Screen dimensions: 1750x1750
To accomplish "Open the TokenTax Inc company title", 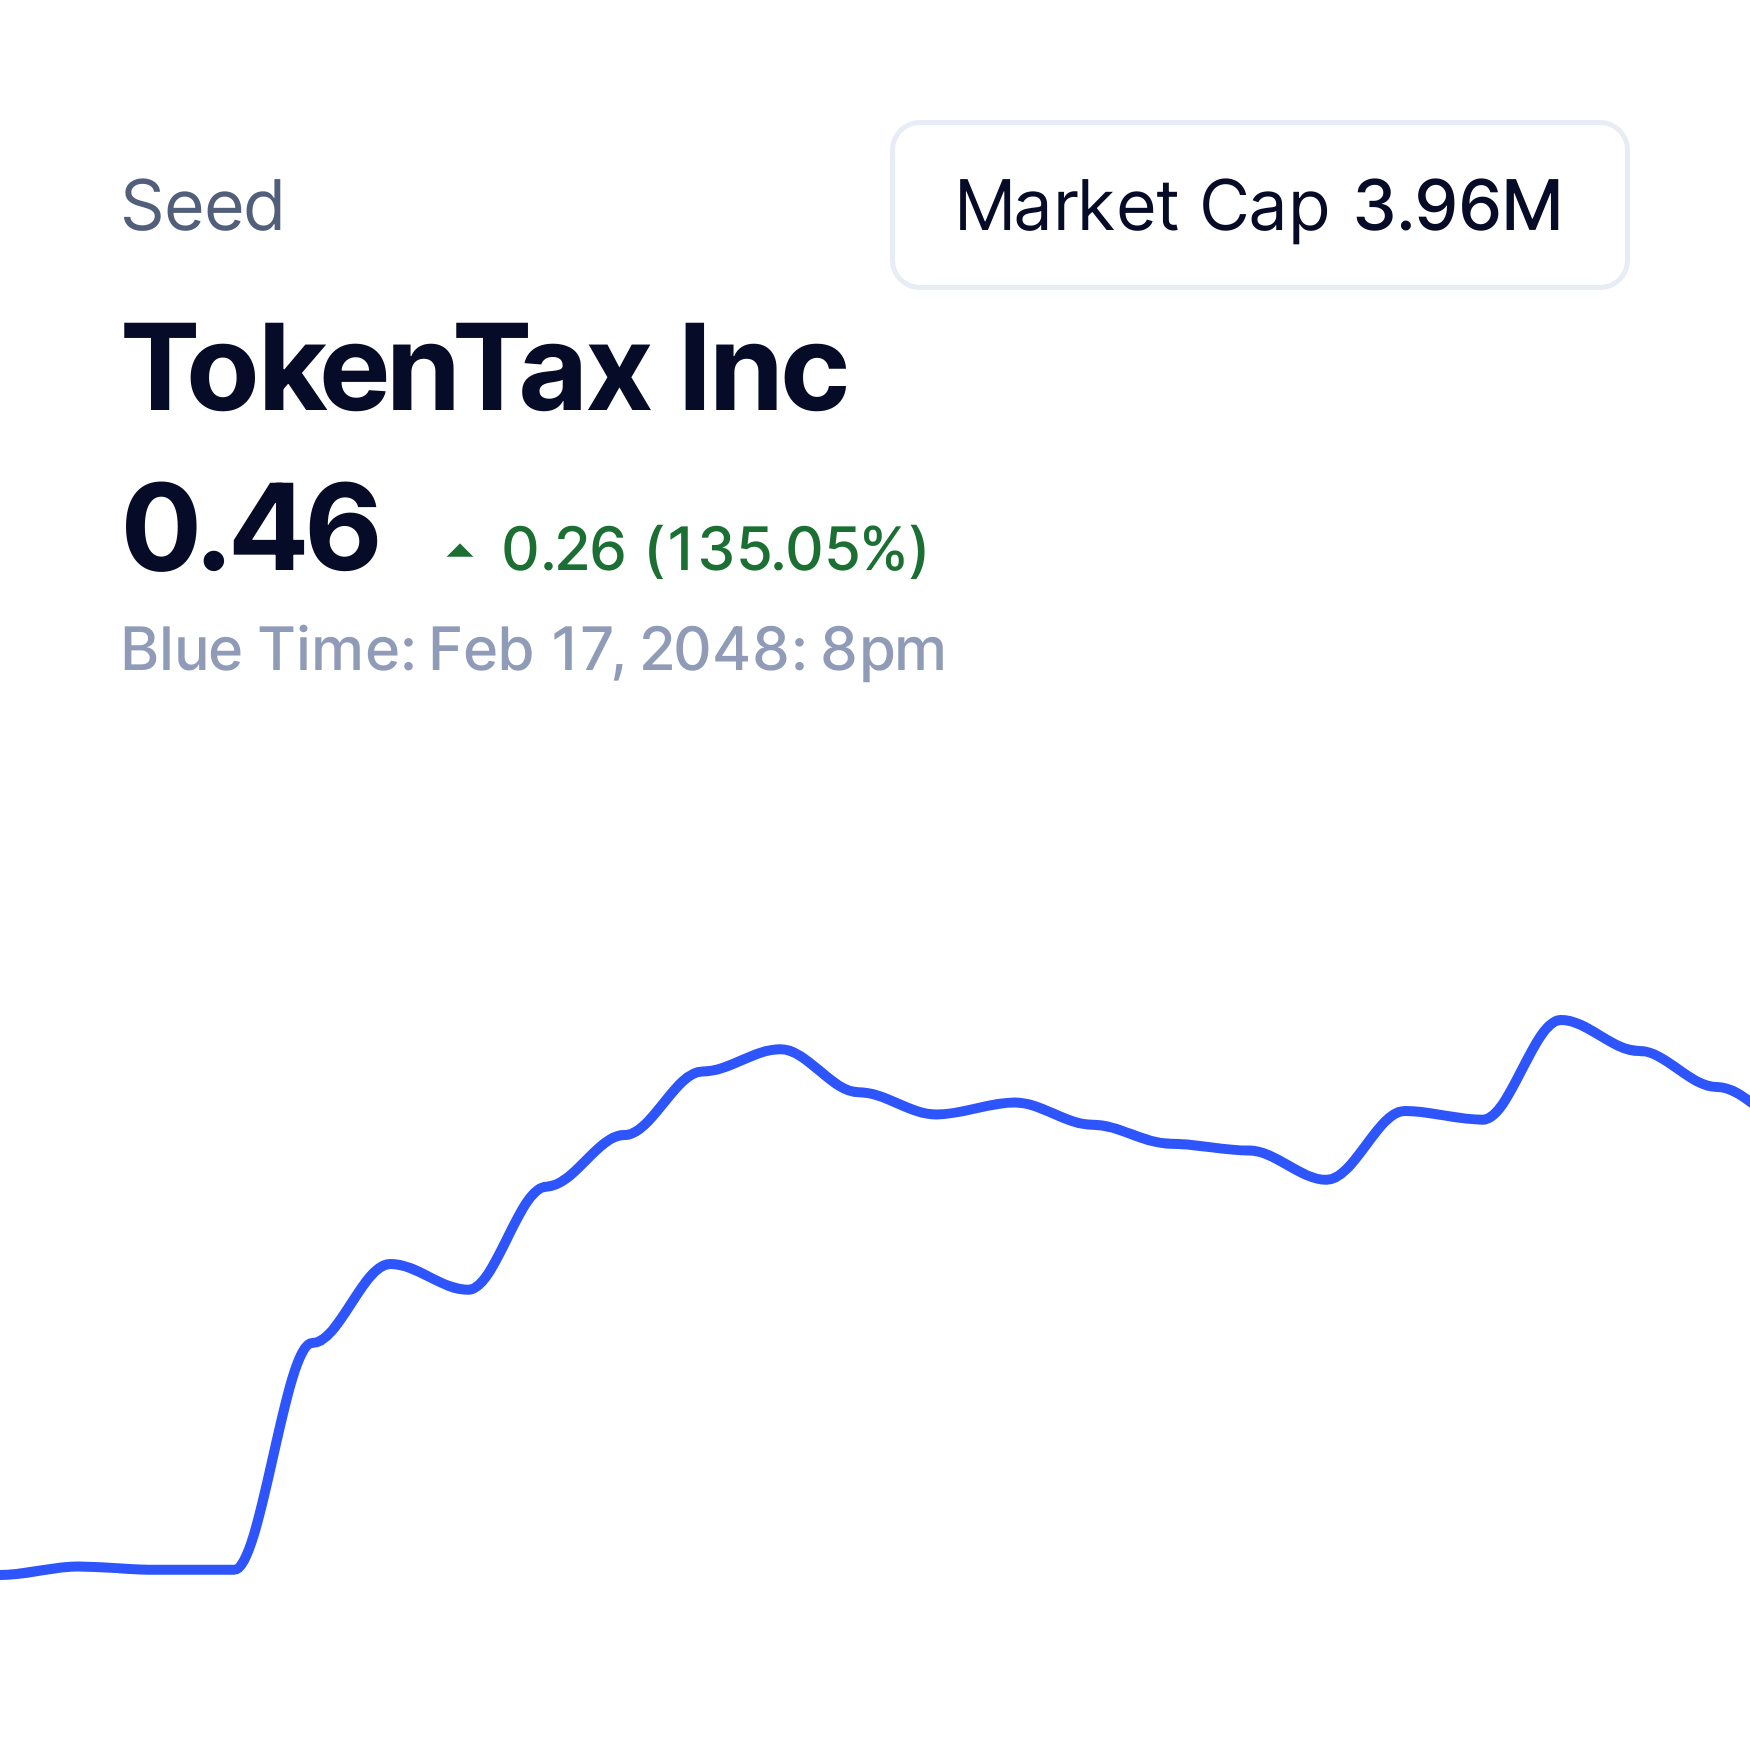I will pyautogui.click(x=485, y=368).
